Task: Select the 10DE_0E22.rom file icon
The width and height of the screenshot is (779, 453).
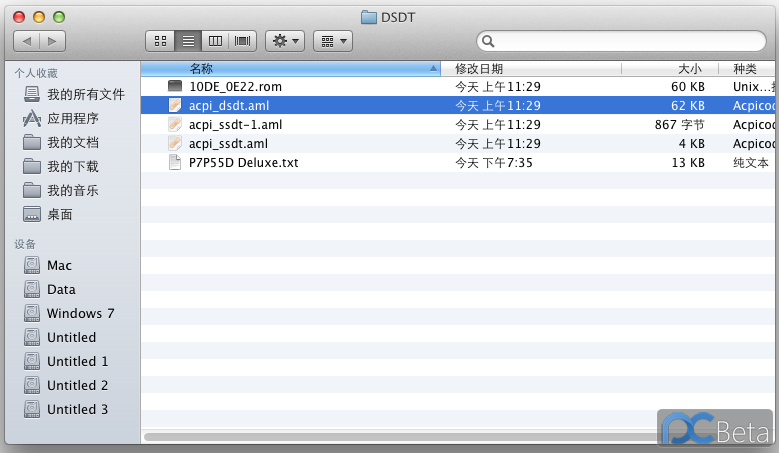Action: pyautogui.click(x=175, y=87)
